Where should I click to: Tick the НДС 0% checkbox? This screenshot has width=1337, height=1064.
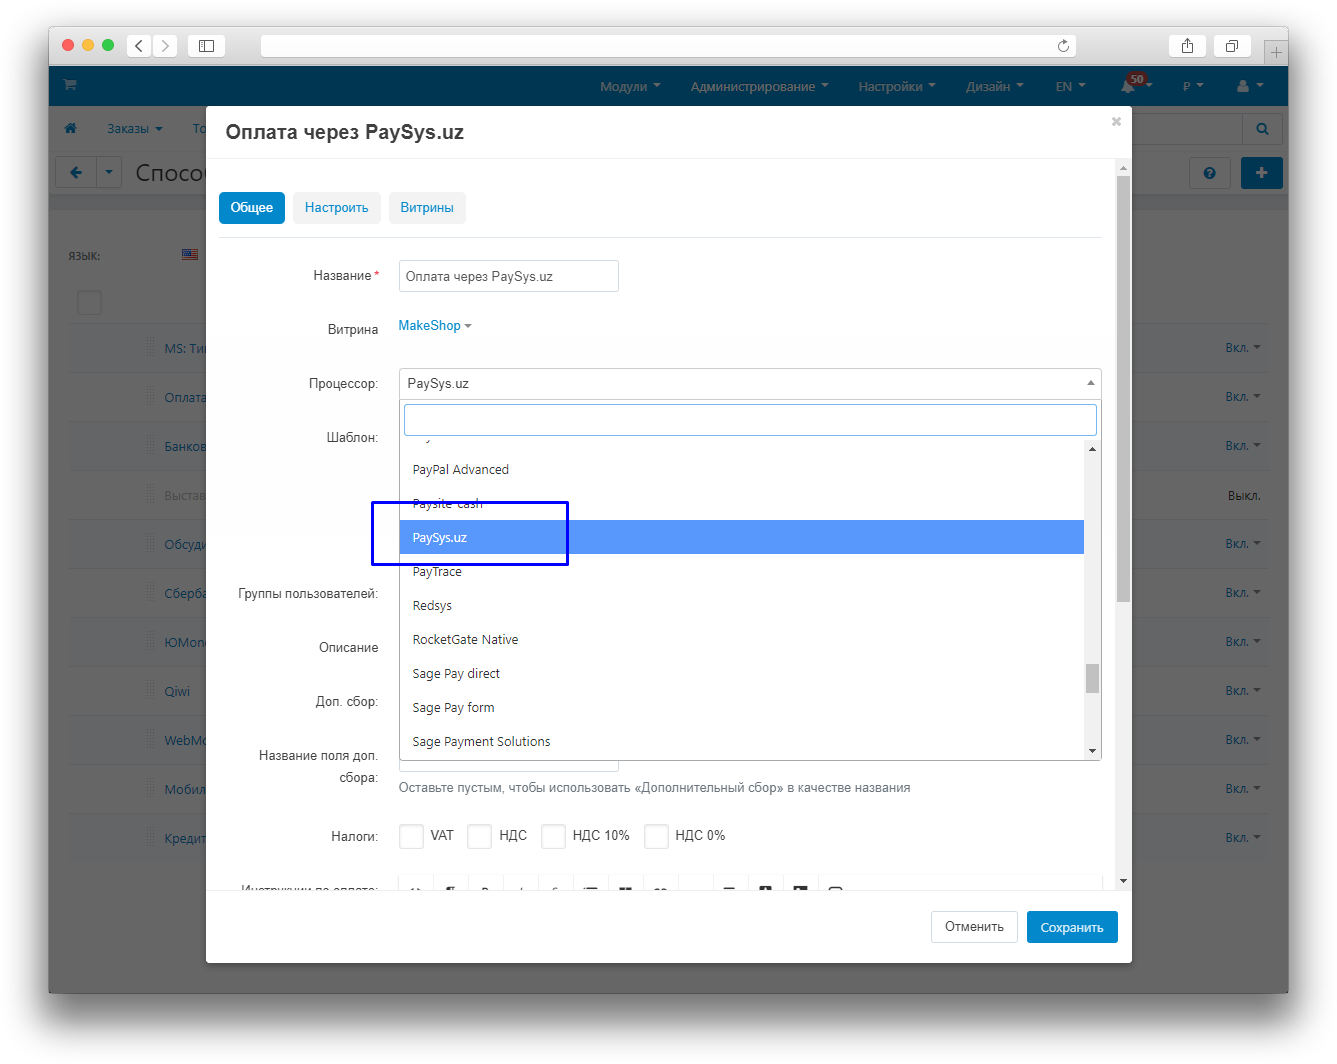tap(656, 836)
